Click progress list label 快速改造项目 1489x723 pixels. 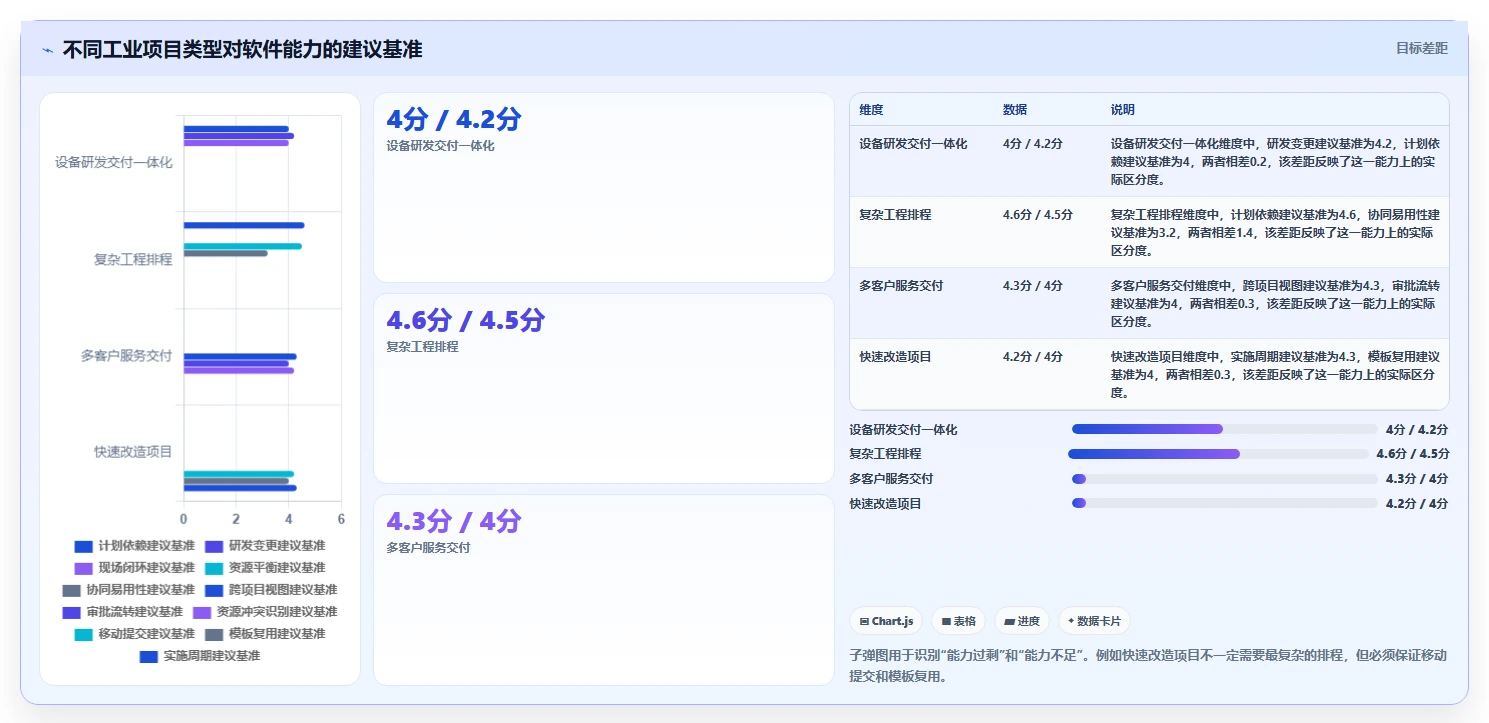point(886,503)
